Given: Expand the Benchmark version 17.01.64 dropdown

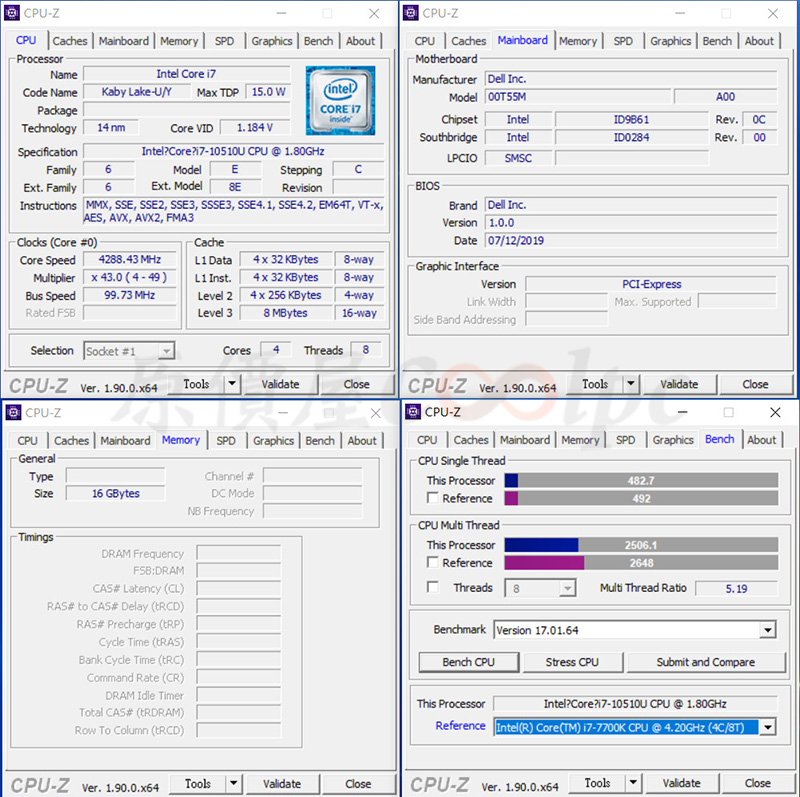Looking at the screenshot, I should click(x=635, y=630).
